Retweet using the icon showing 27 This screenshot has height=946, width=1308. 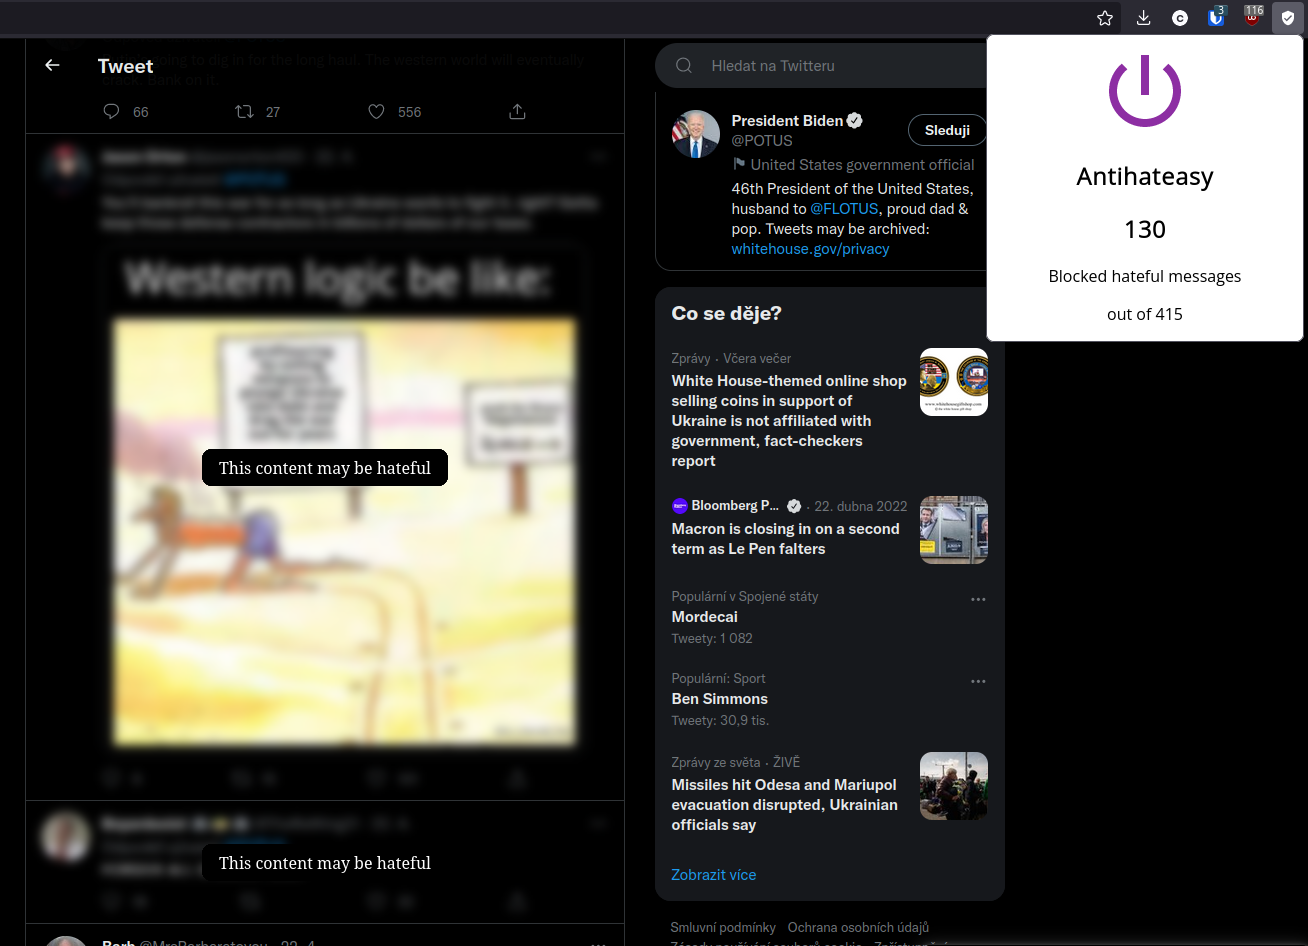(x=244, y=112)
